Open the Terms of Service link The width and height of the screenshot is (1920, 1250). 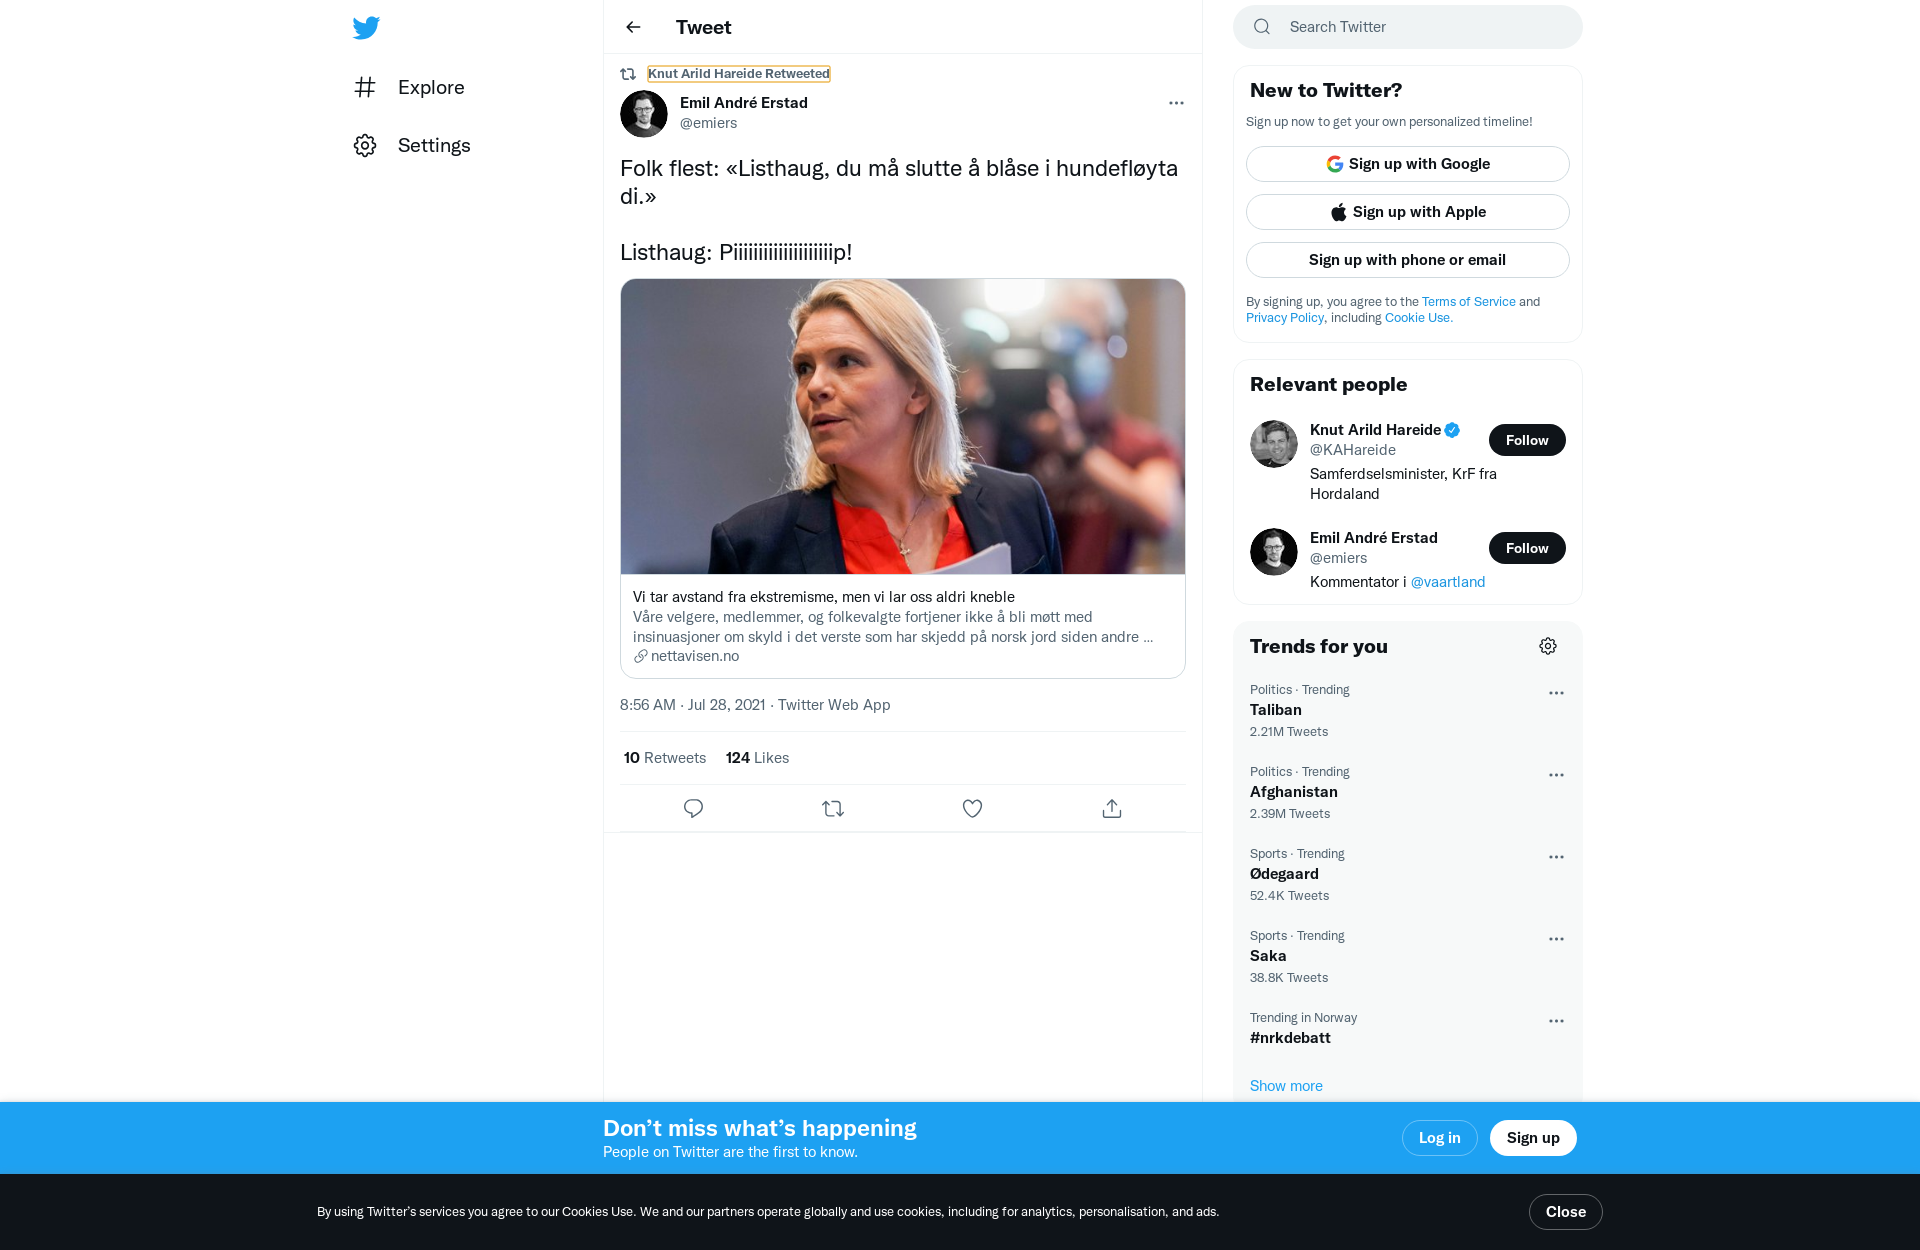[x=1468, y=301]
